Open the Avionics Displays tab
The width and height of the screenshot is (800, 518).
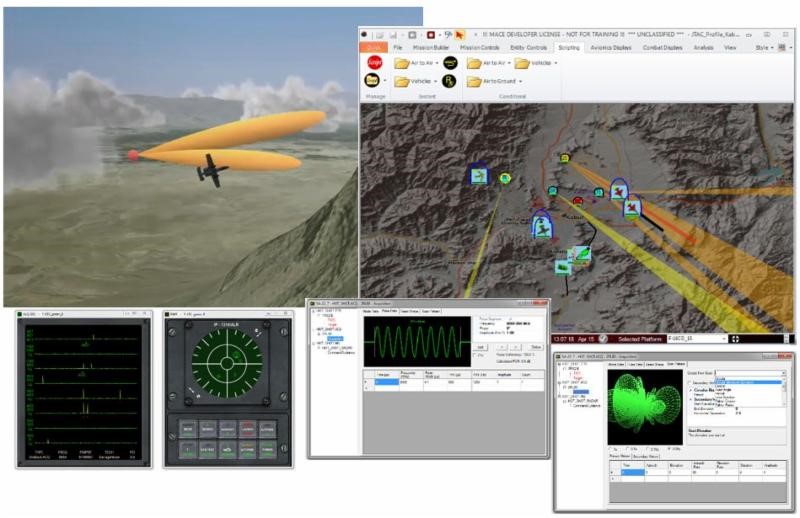pyautogui.click(x=611, y=47)
